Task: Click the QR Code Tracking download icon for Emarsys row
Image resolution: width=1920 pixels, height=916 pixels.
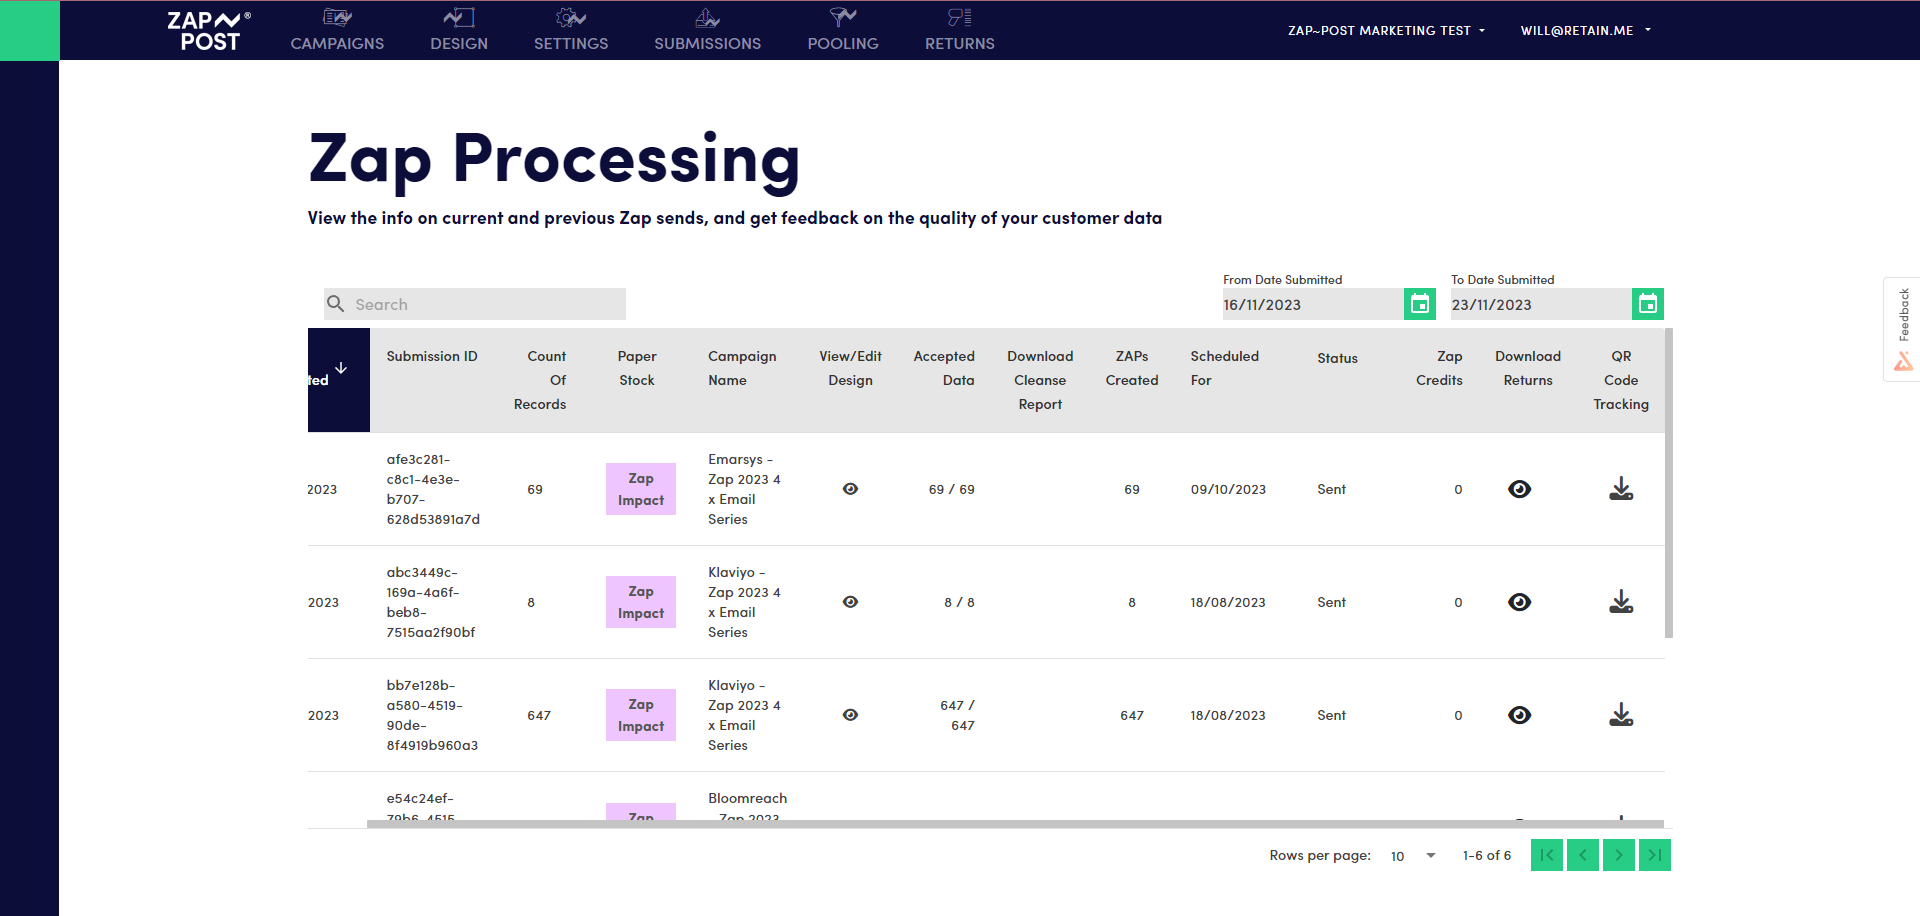Action: pyautogui.click(x=1621, y=489)
